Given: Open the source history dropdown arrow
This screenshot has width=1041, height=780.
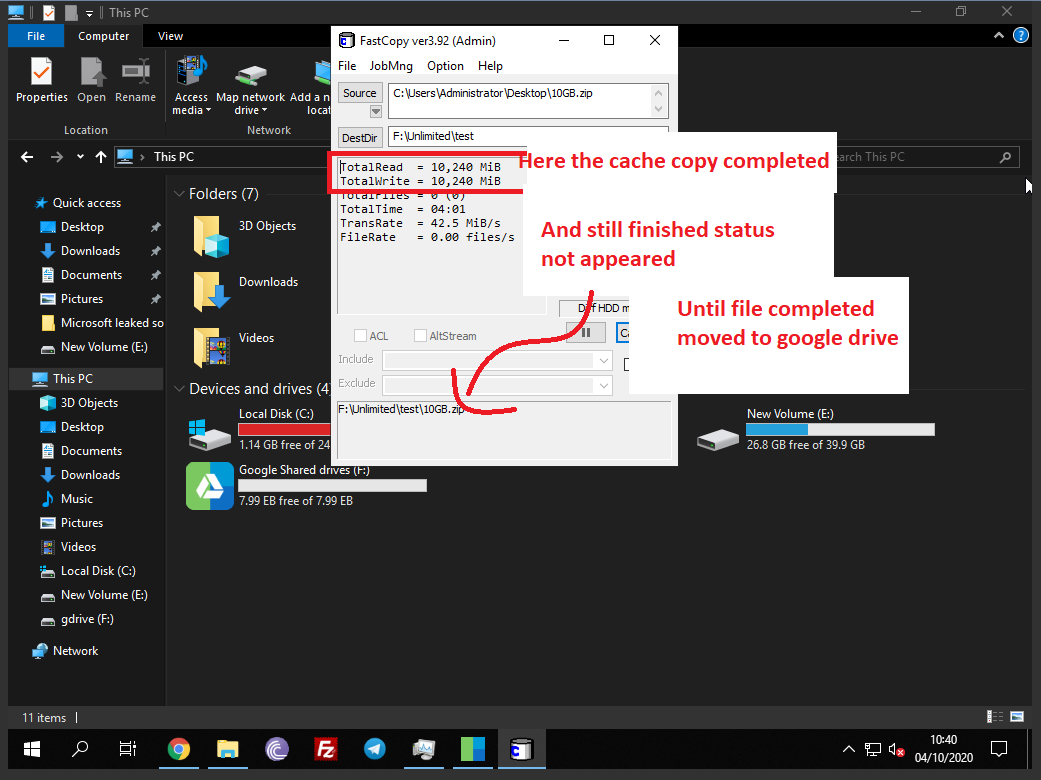Looking at the screenshot, I should click(376, 112).
